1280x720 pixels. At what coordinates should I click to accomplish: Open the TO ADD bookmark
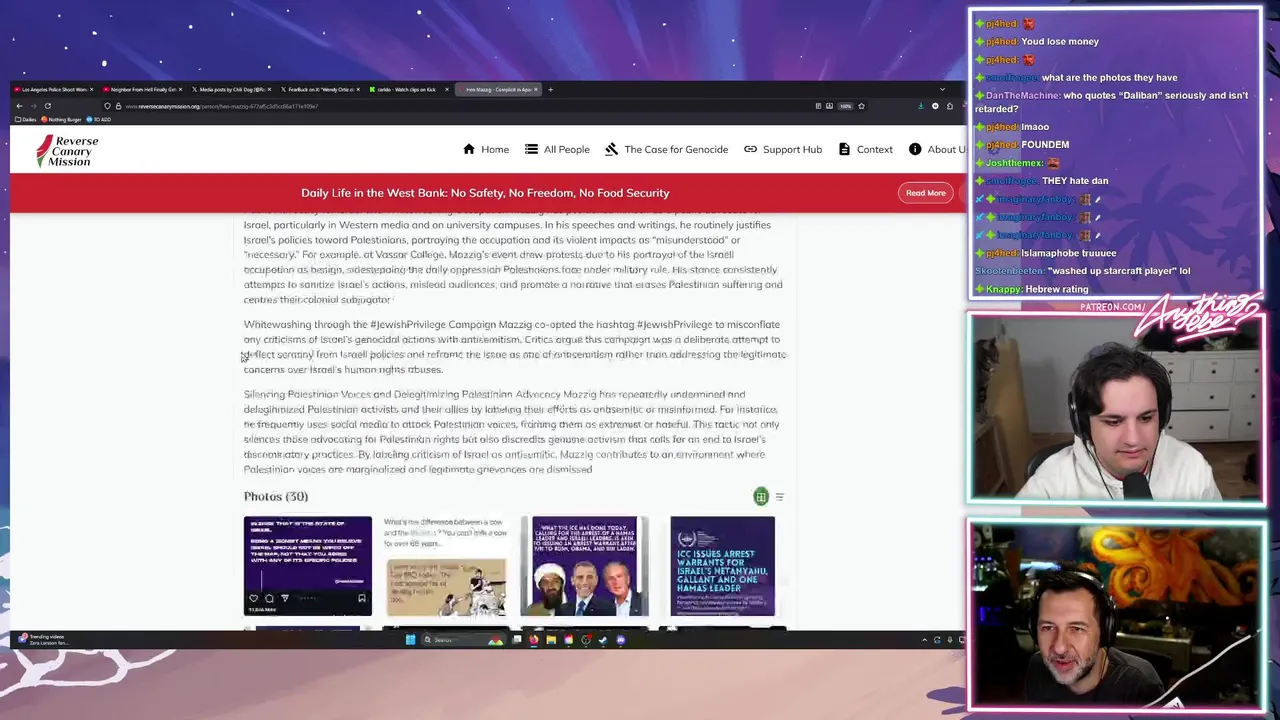pos(99,119)
